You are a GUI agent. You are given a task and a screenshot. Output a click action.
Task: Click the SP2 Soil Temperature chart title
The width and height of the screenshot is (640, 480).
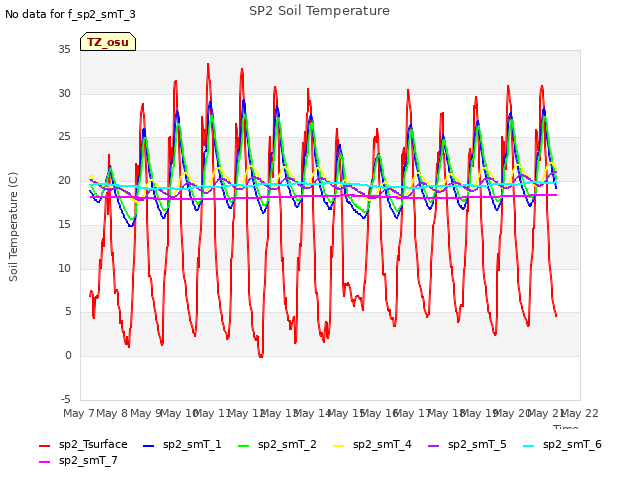[319, 11]
